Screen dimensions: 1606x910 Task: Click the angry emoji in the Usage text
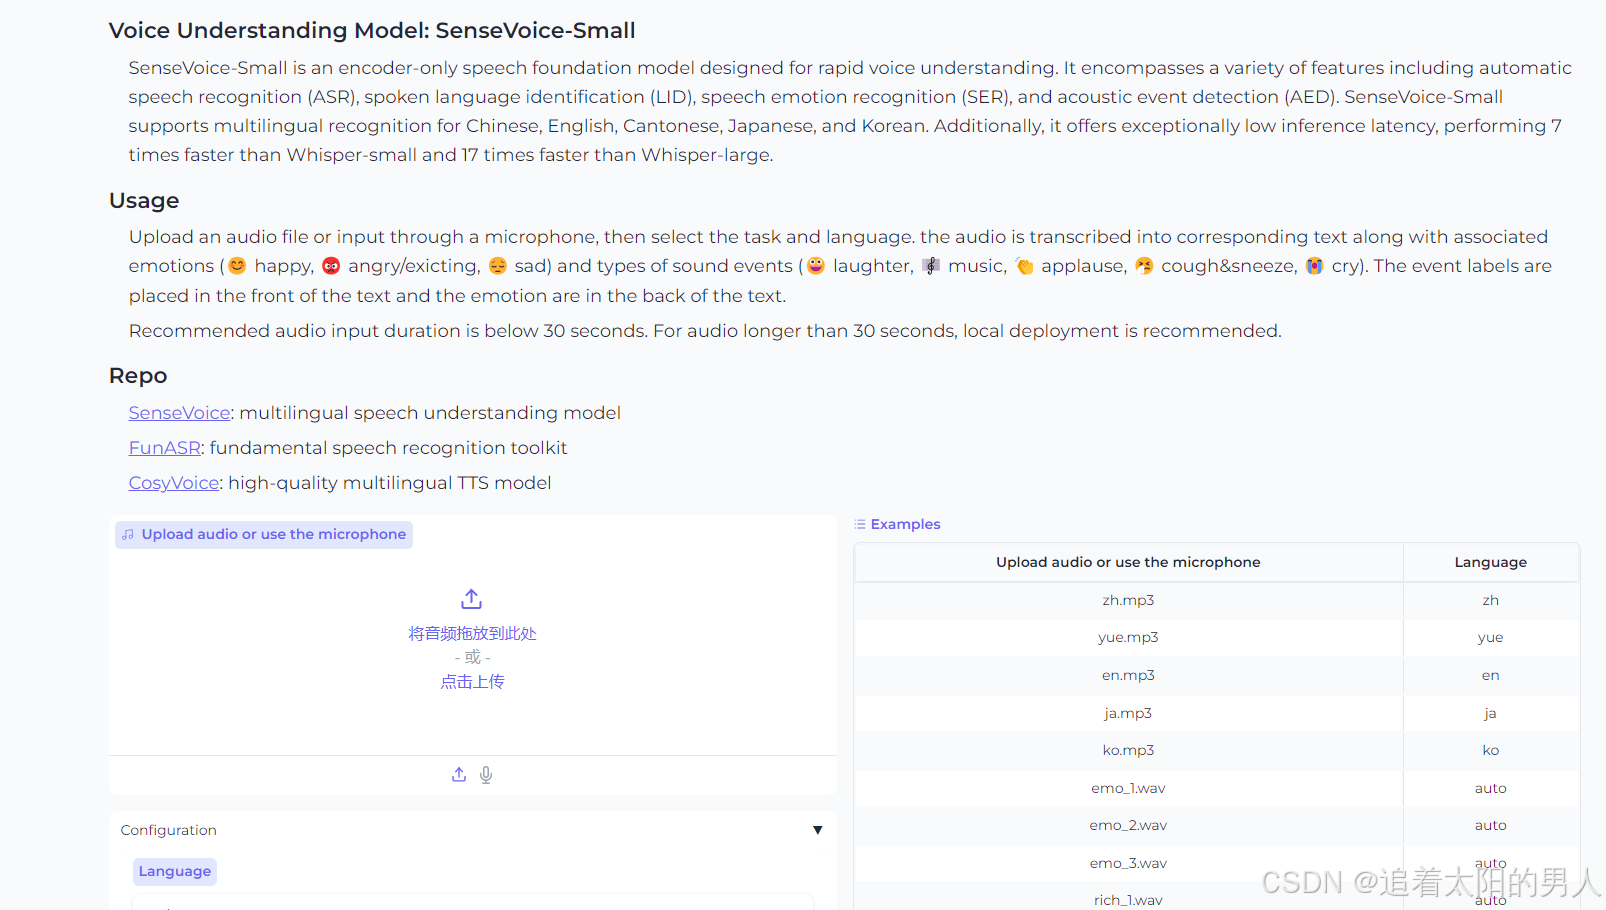[331, 266]
